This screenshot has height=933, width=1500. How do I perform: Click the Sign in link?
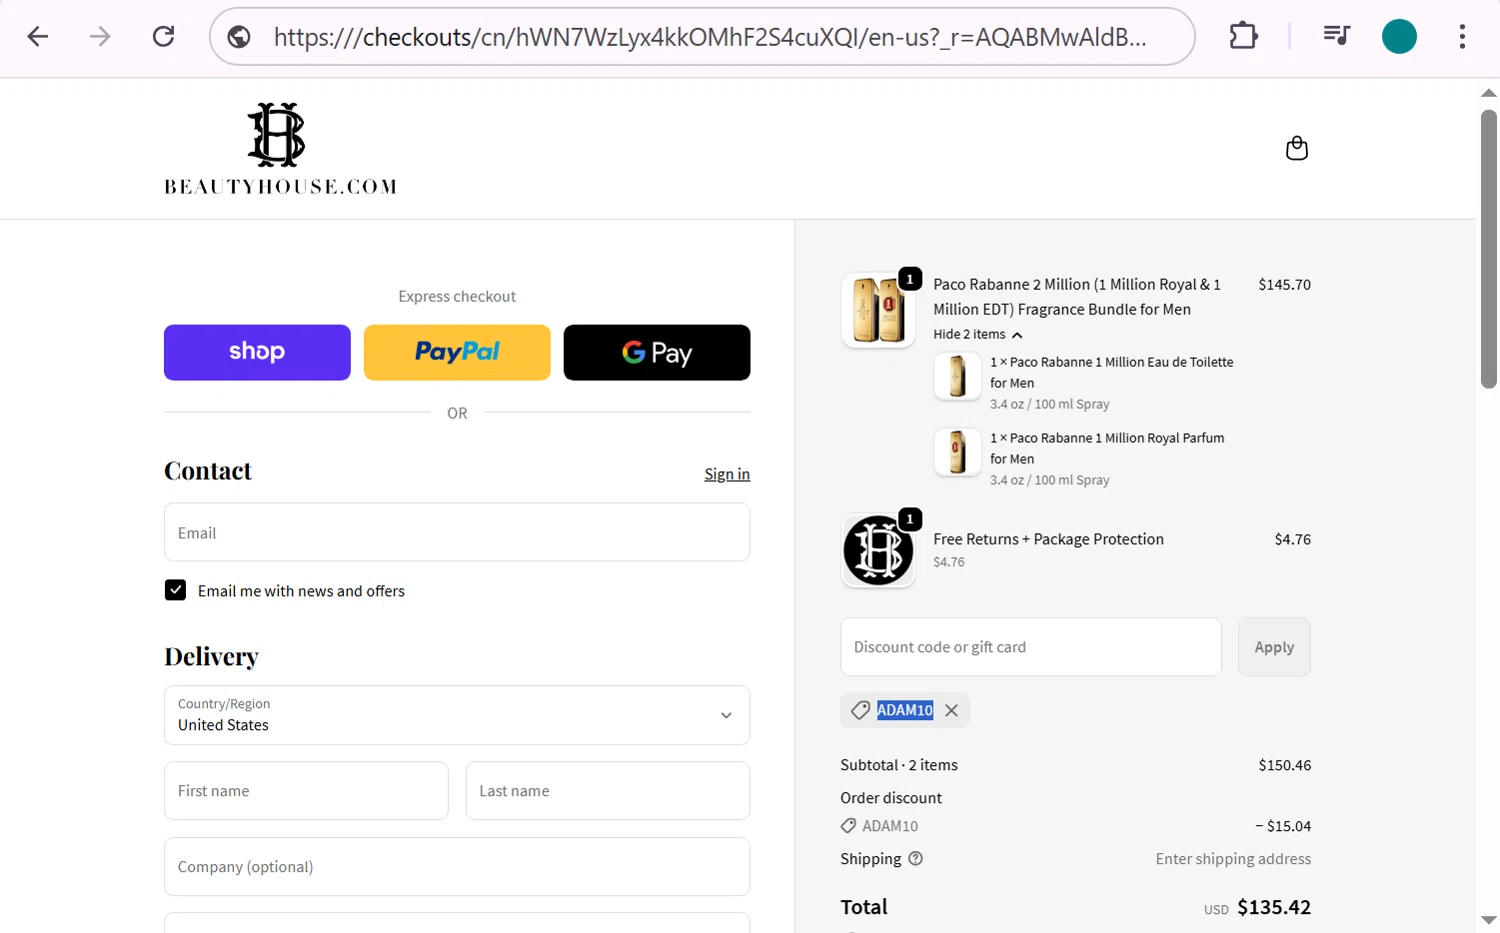tap(727, 474)
